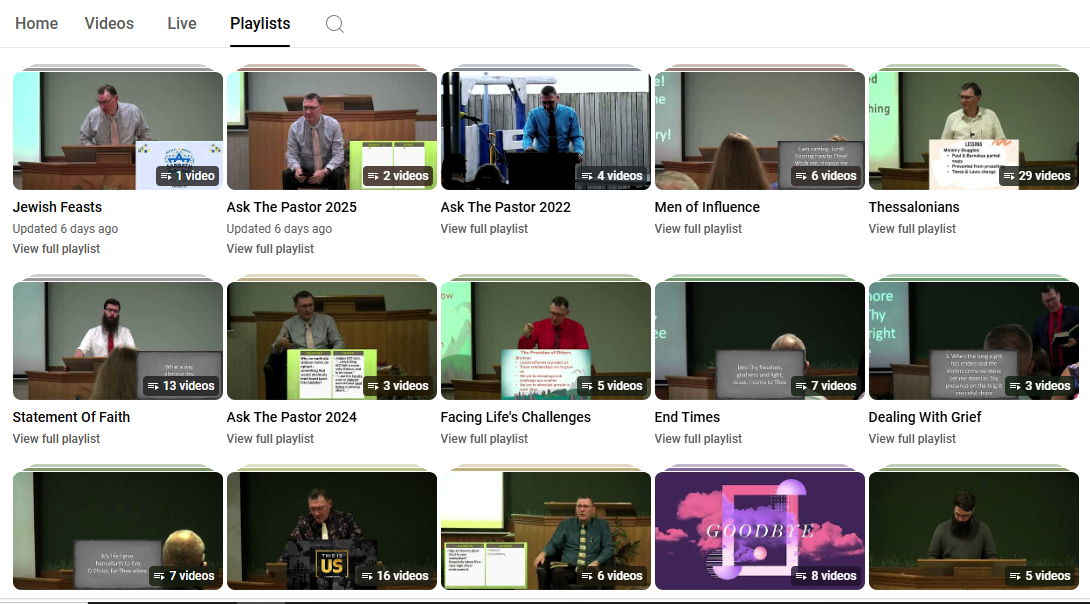Open the Jewish Feasts playlist thumbnail
The image size is (1090, 604).
pyautogui.click(x=117, y=131)
